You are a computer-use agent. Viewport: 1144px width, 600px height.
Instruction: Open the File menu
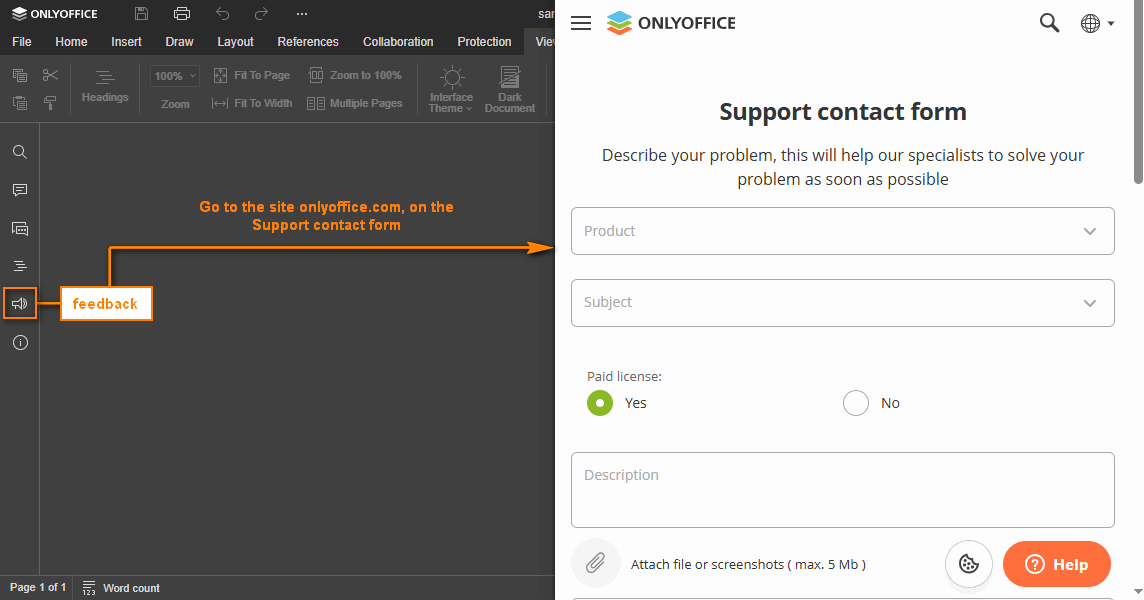22,42
